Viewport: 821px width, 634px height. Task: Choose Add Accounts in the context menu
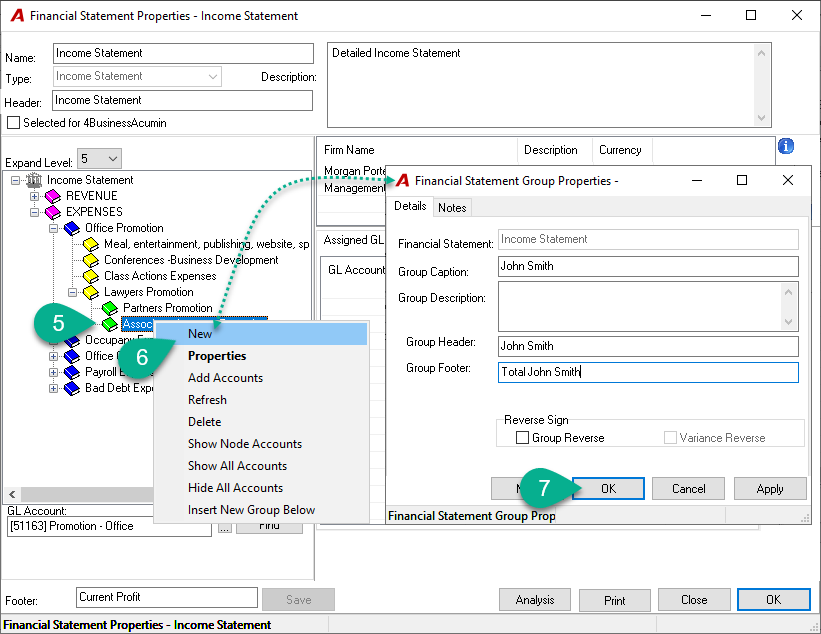[x=261, y=378]
